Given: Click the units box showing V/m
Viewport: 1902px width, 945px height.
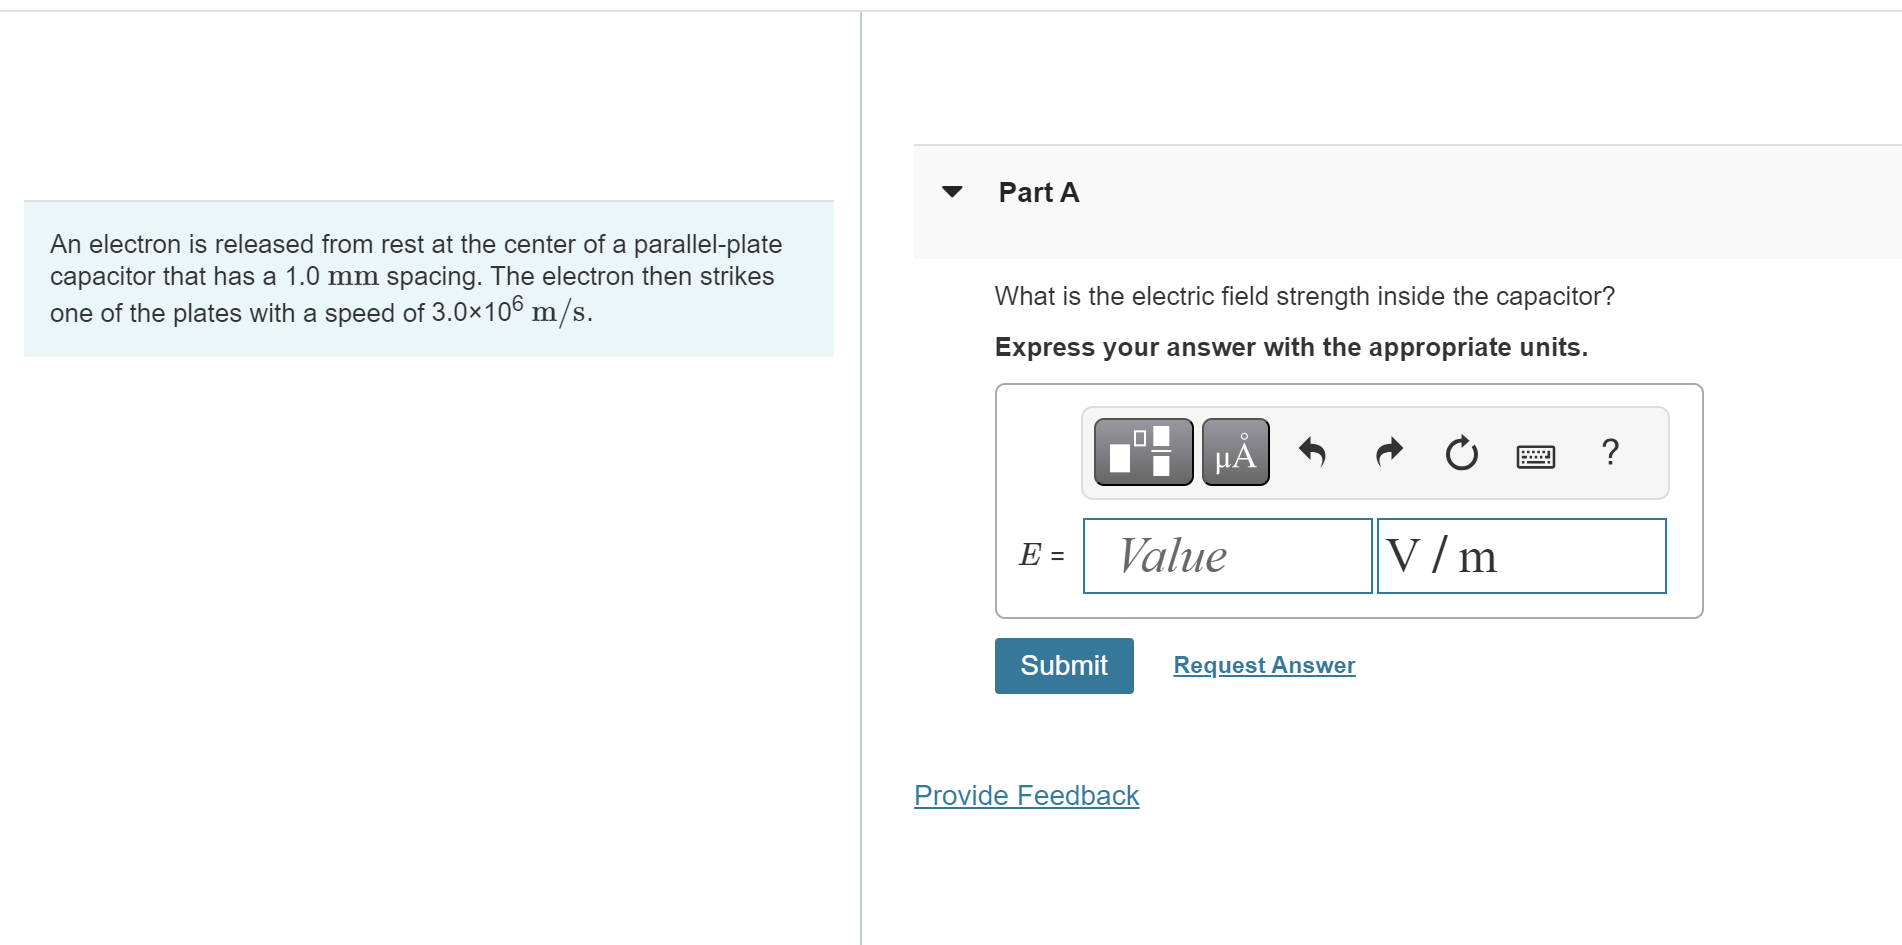Looking at the screenshot, I should [x=1521, y=556].
